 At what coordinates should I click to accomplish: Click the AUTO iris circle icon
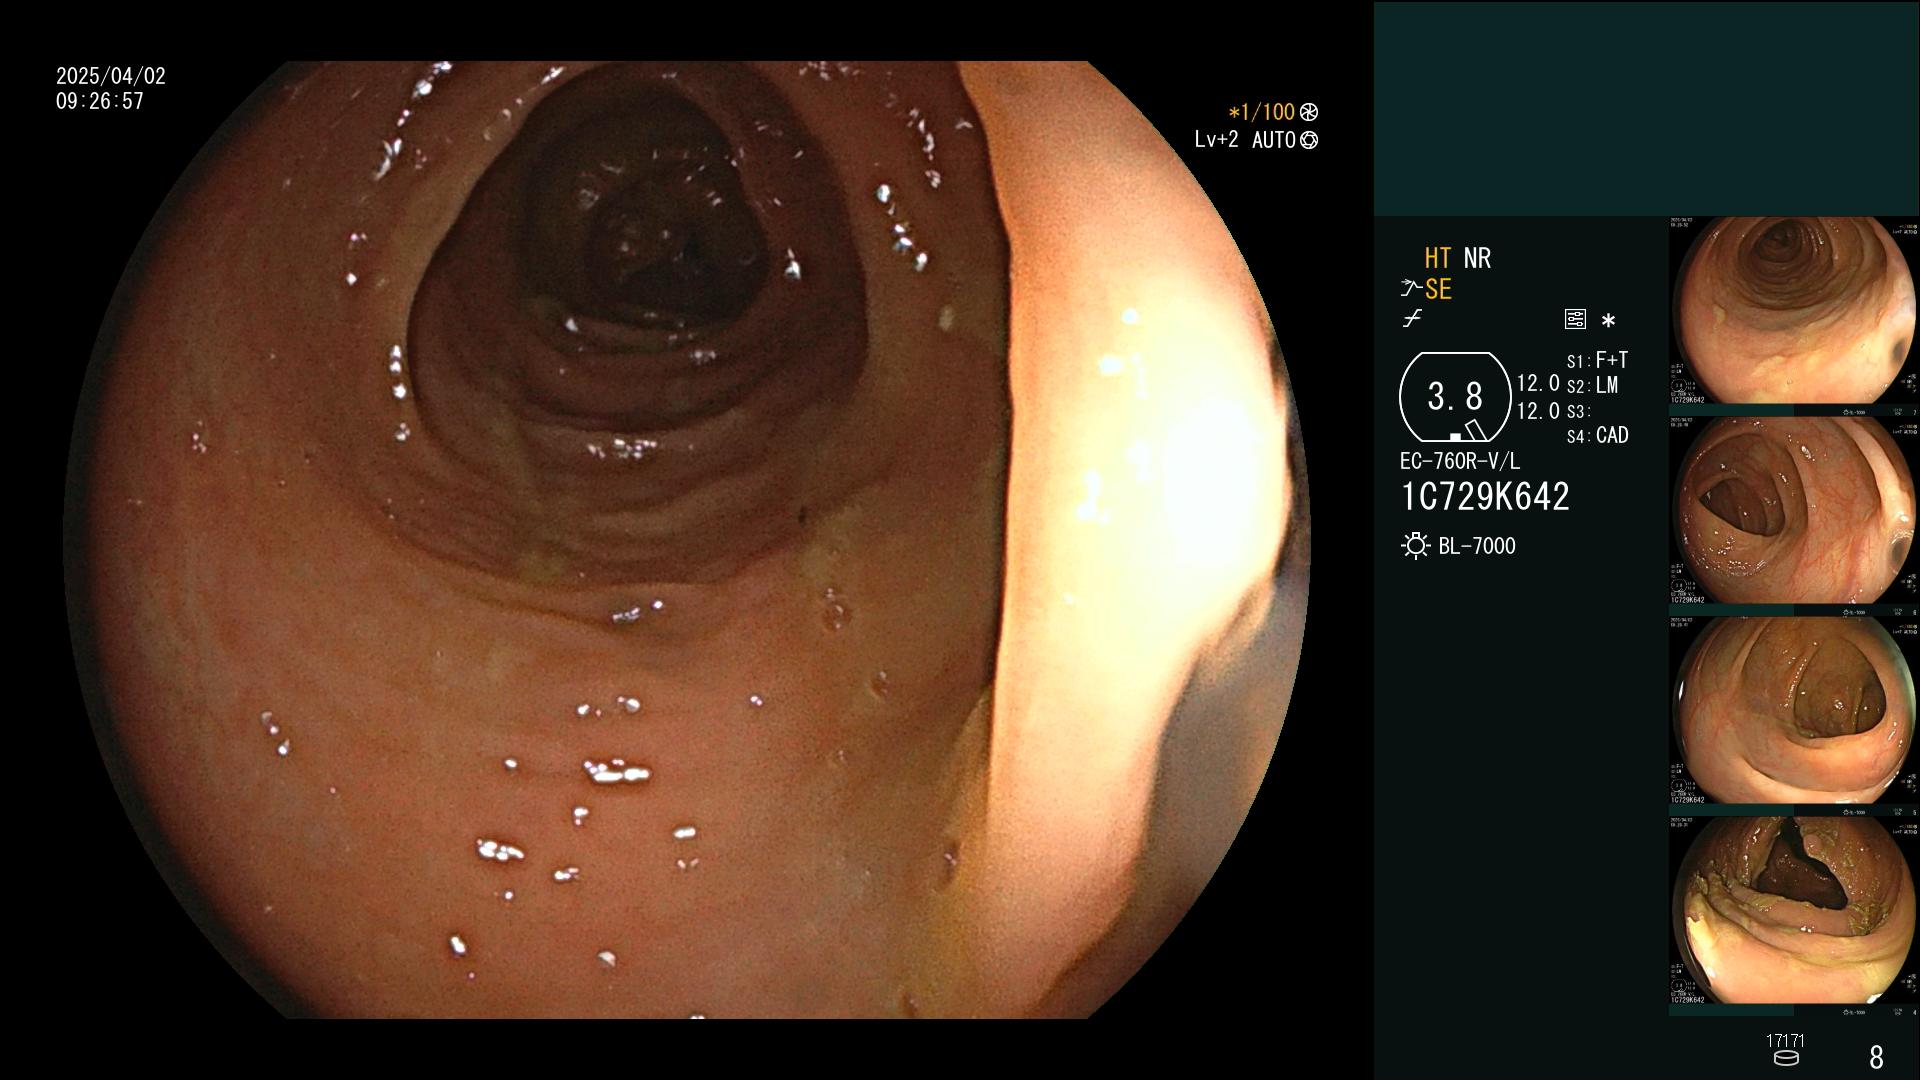click(1309, 140)
